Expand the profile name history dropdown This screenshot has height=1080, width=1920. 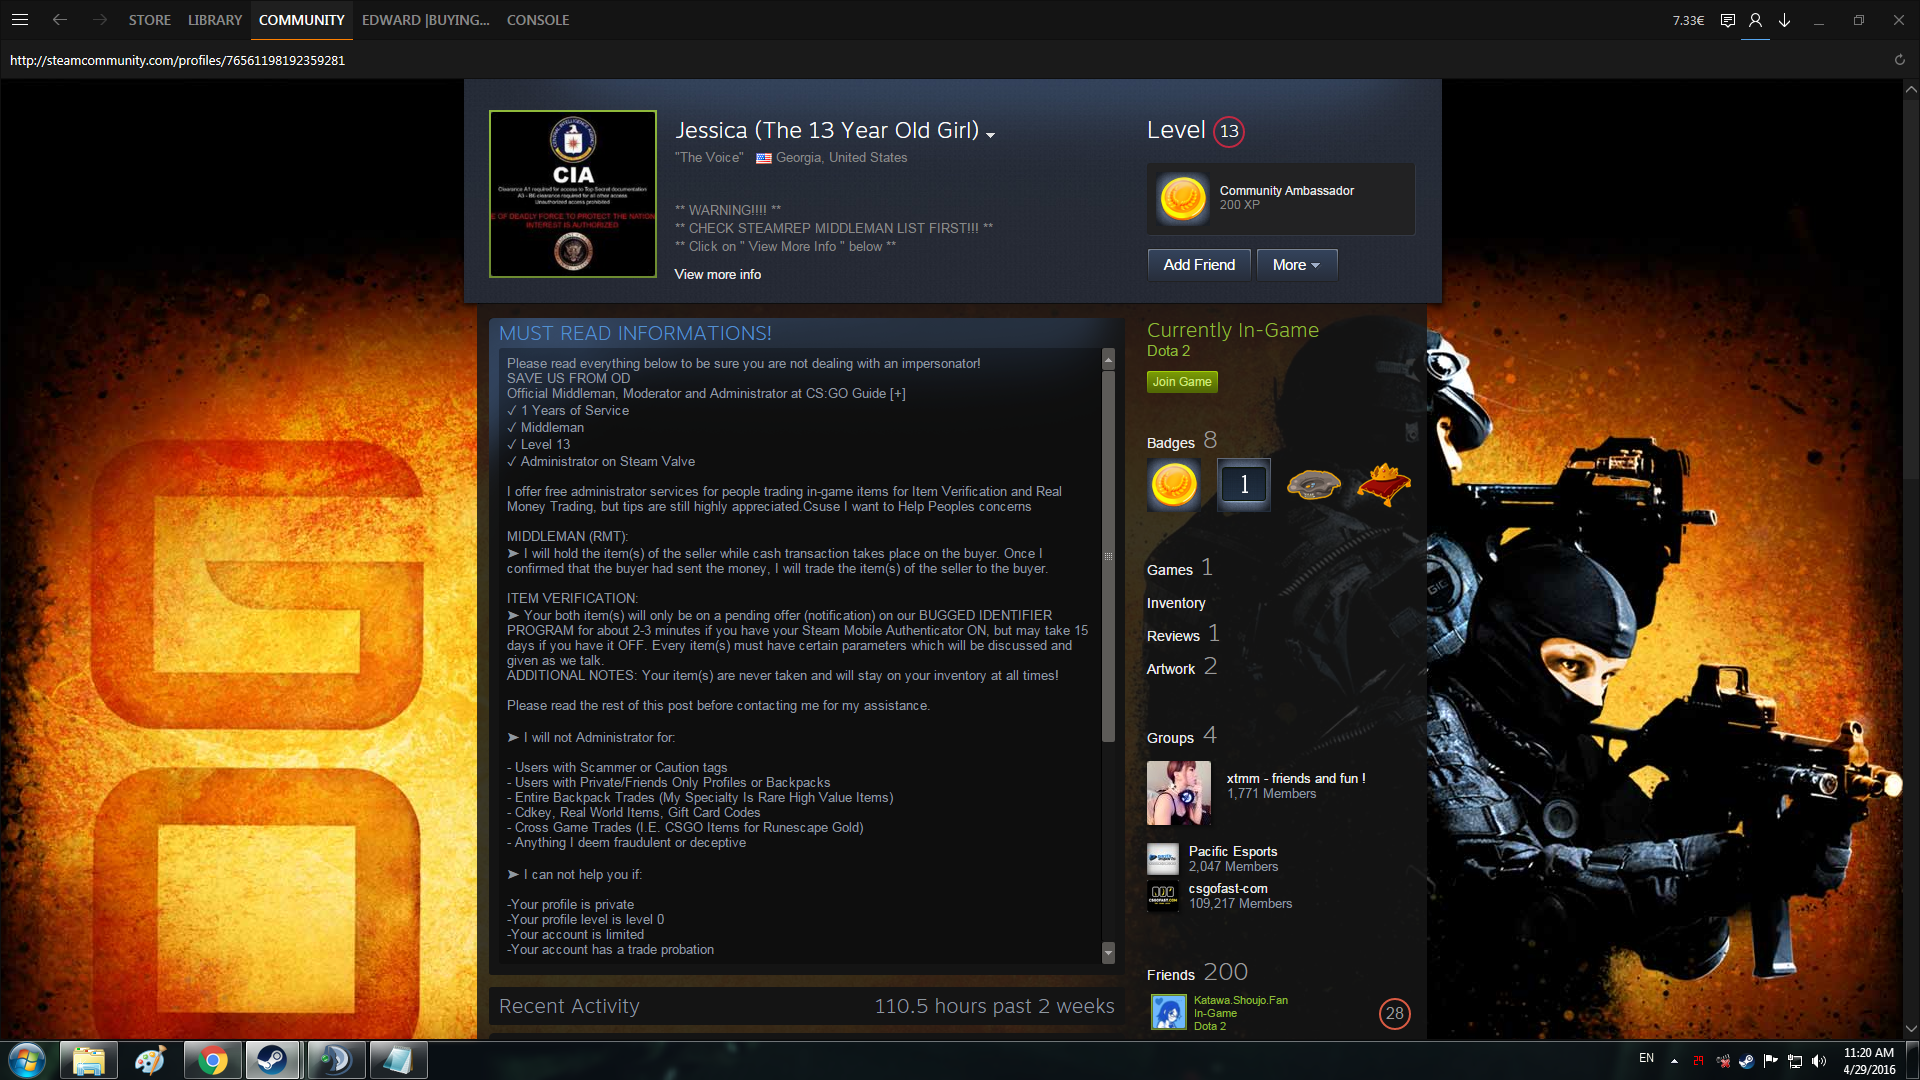click(990, 135)
